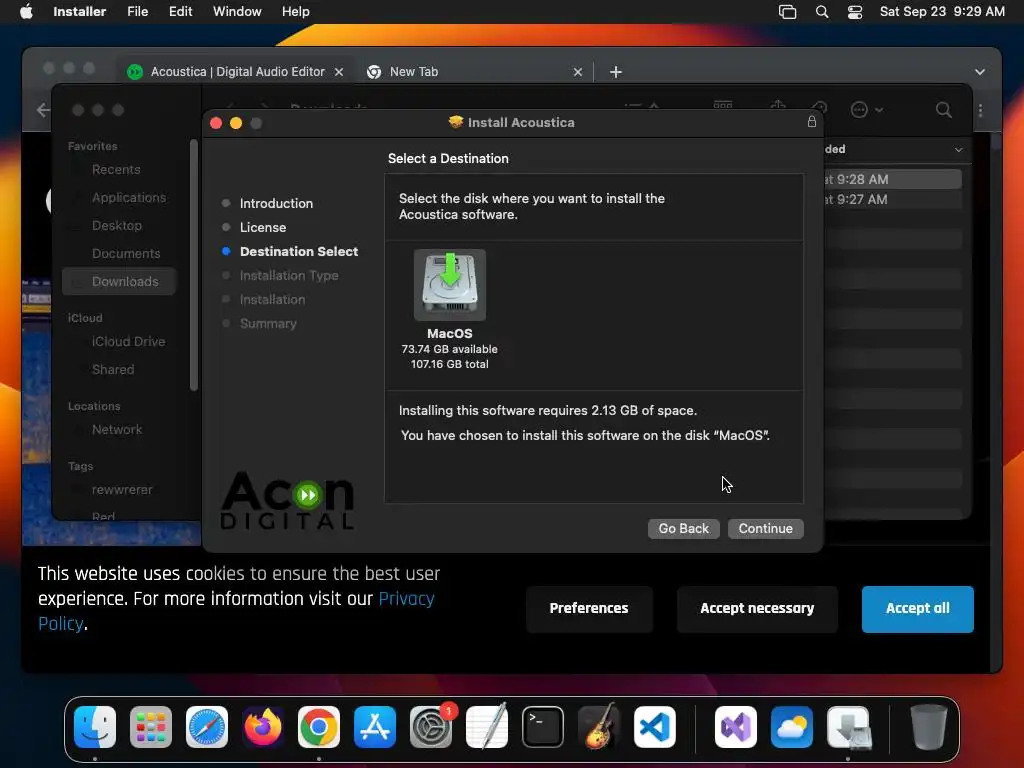Screen dimensions: 1024x768
Task: Open the App Store from the Dock
Action: pyautogui.click(x=375, y=727)
